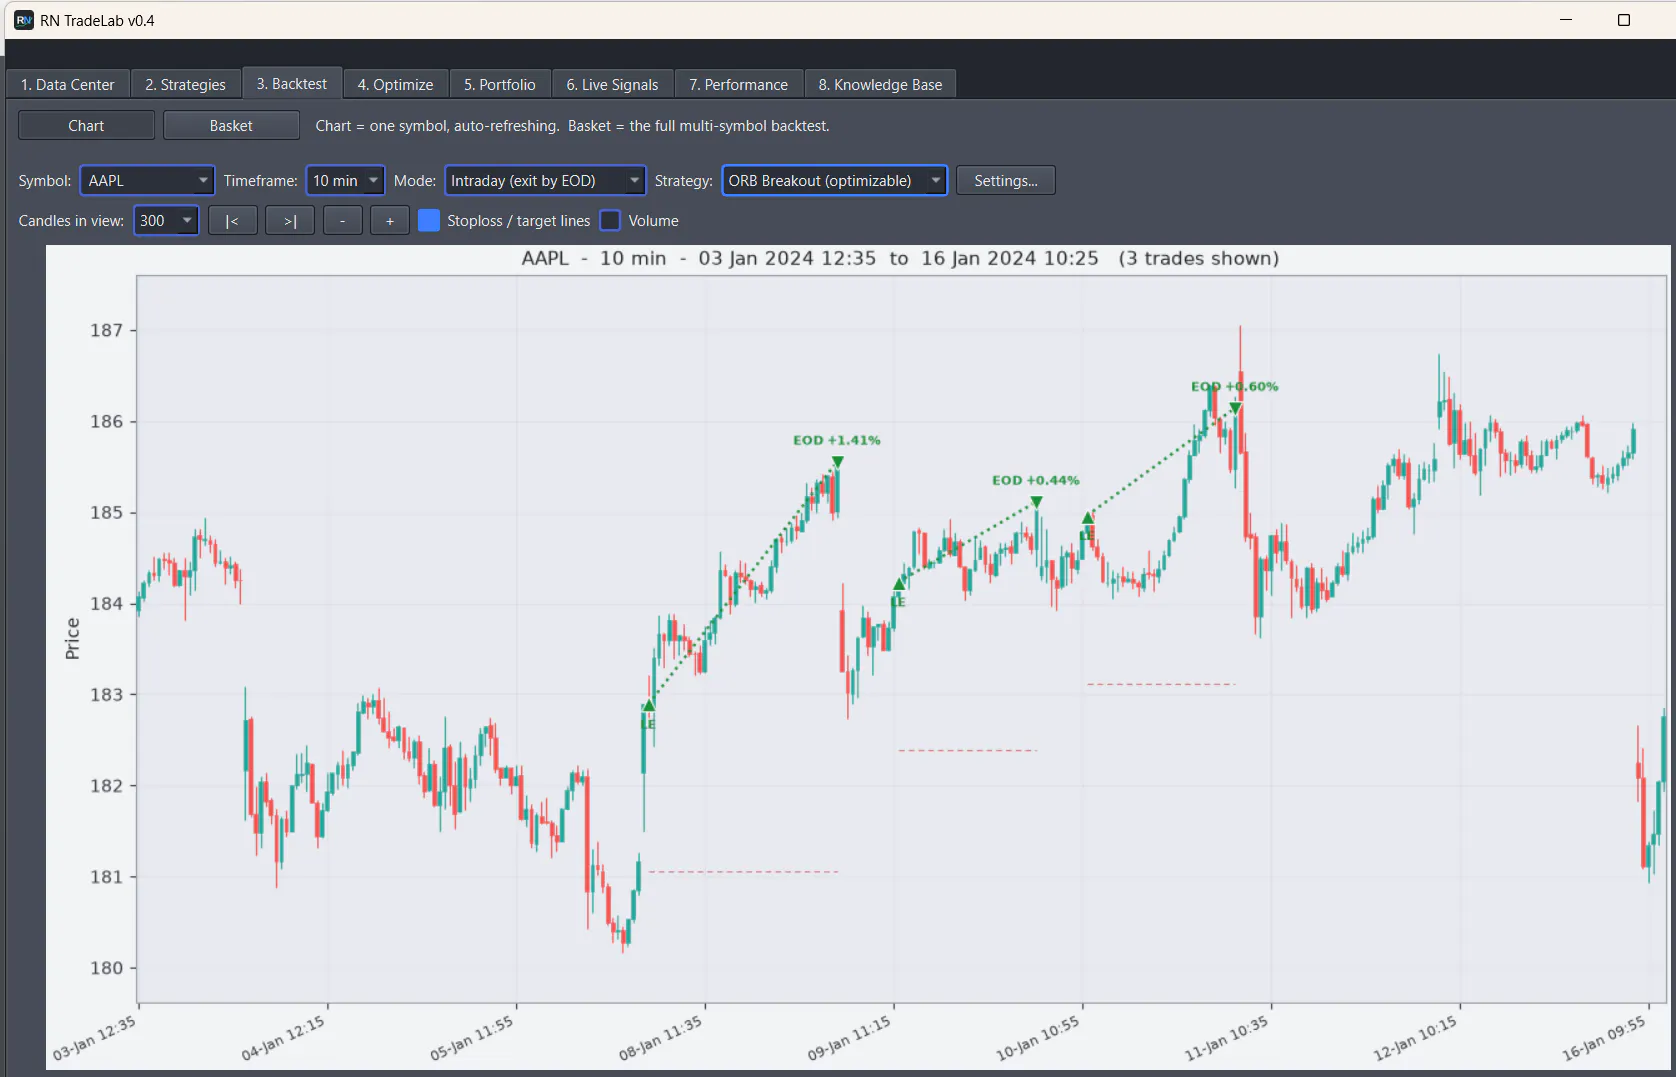Click the 180 price axis label
The image size is (1676, 1077).
coord(107,968)
